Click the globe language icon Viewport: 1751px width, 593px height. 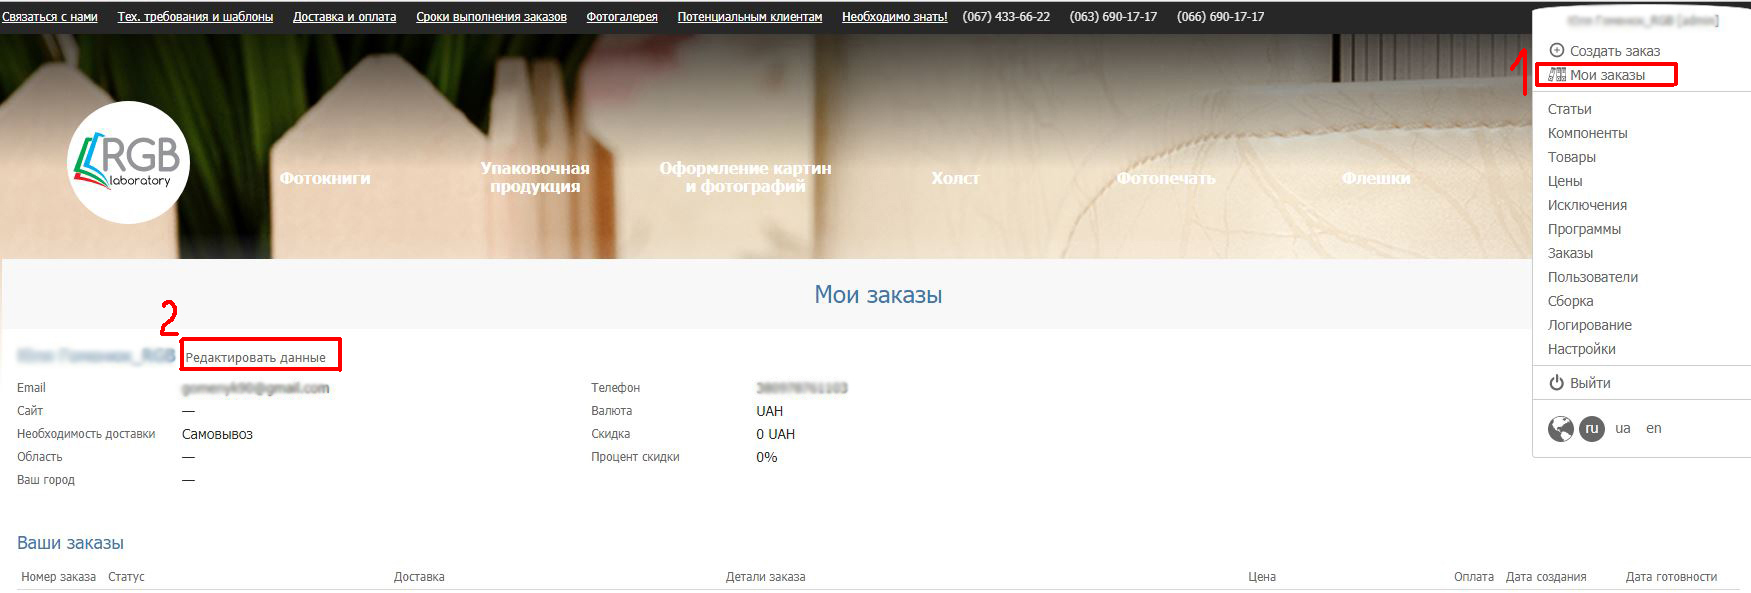point(1560,428)
